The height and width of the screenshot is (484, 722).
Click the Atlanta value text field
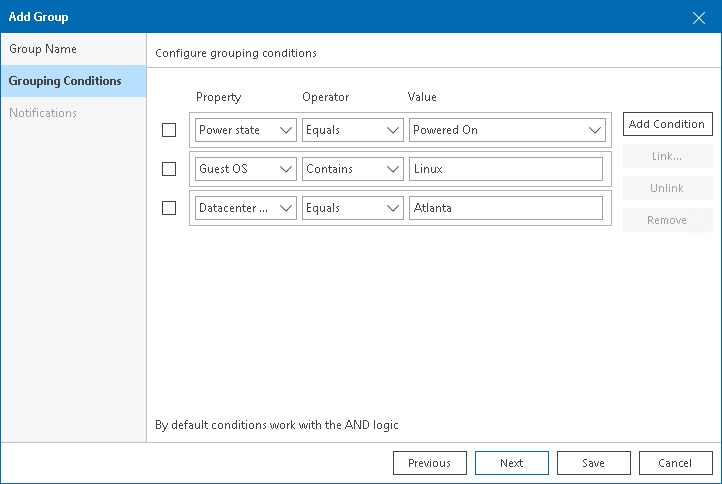[x=506, y=208]
